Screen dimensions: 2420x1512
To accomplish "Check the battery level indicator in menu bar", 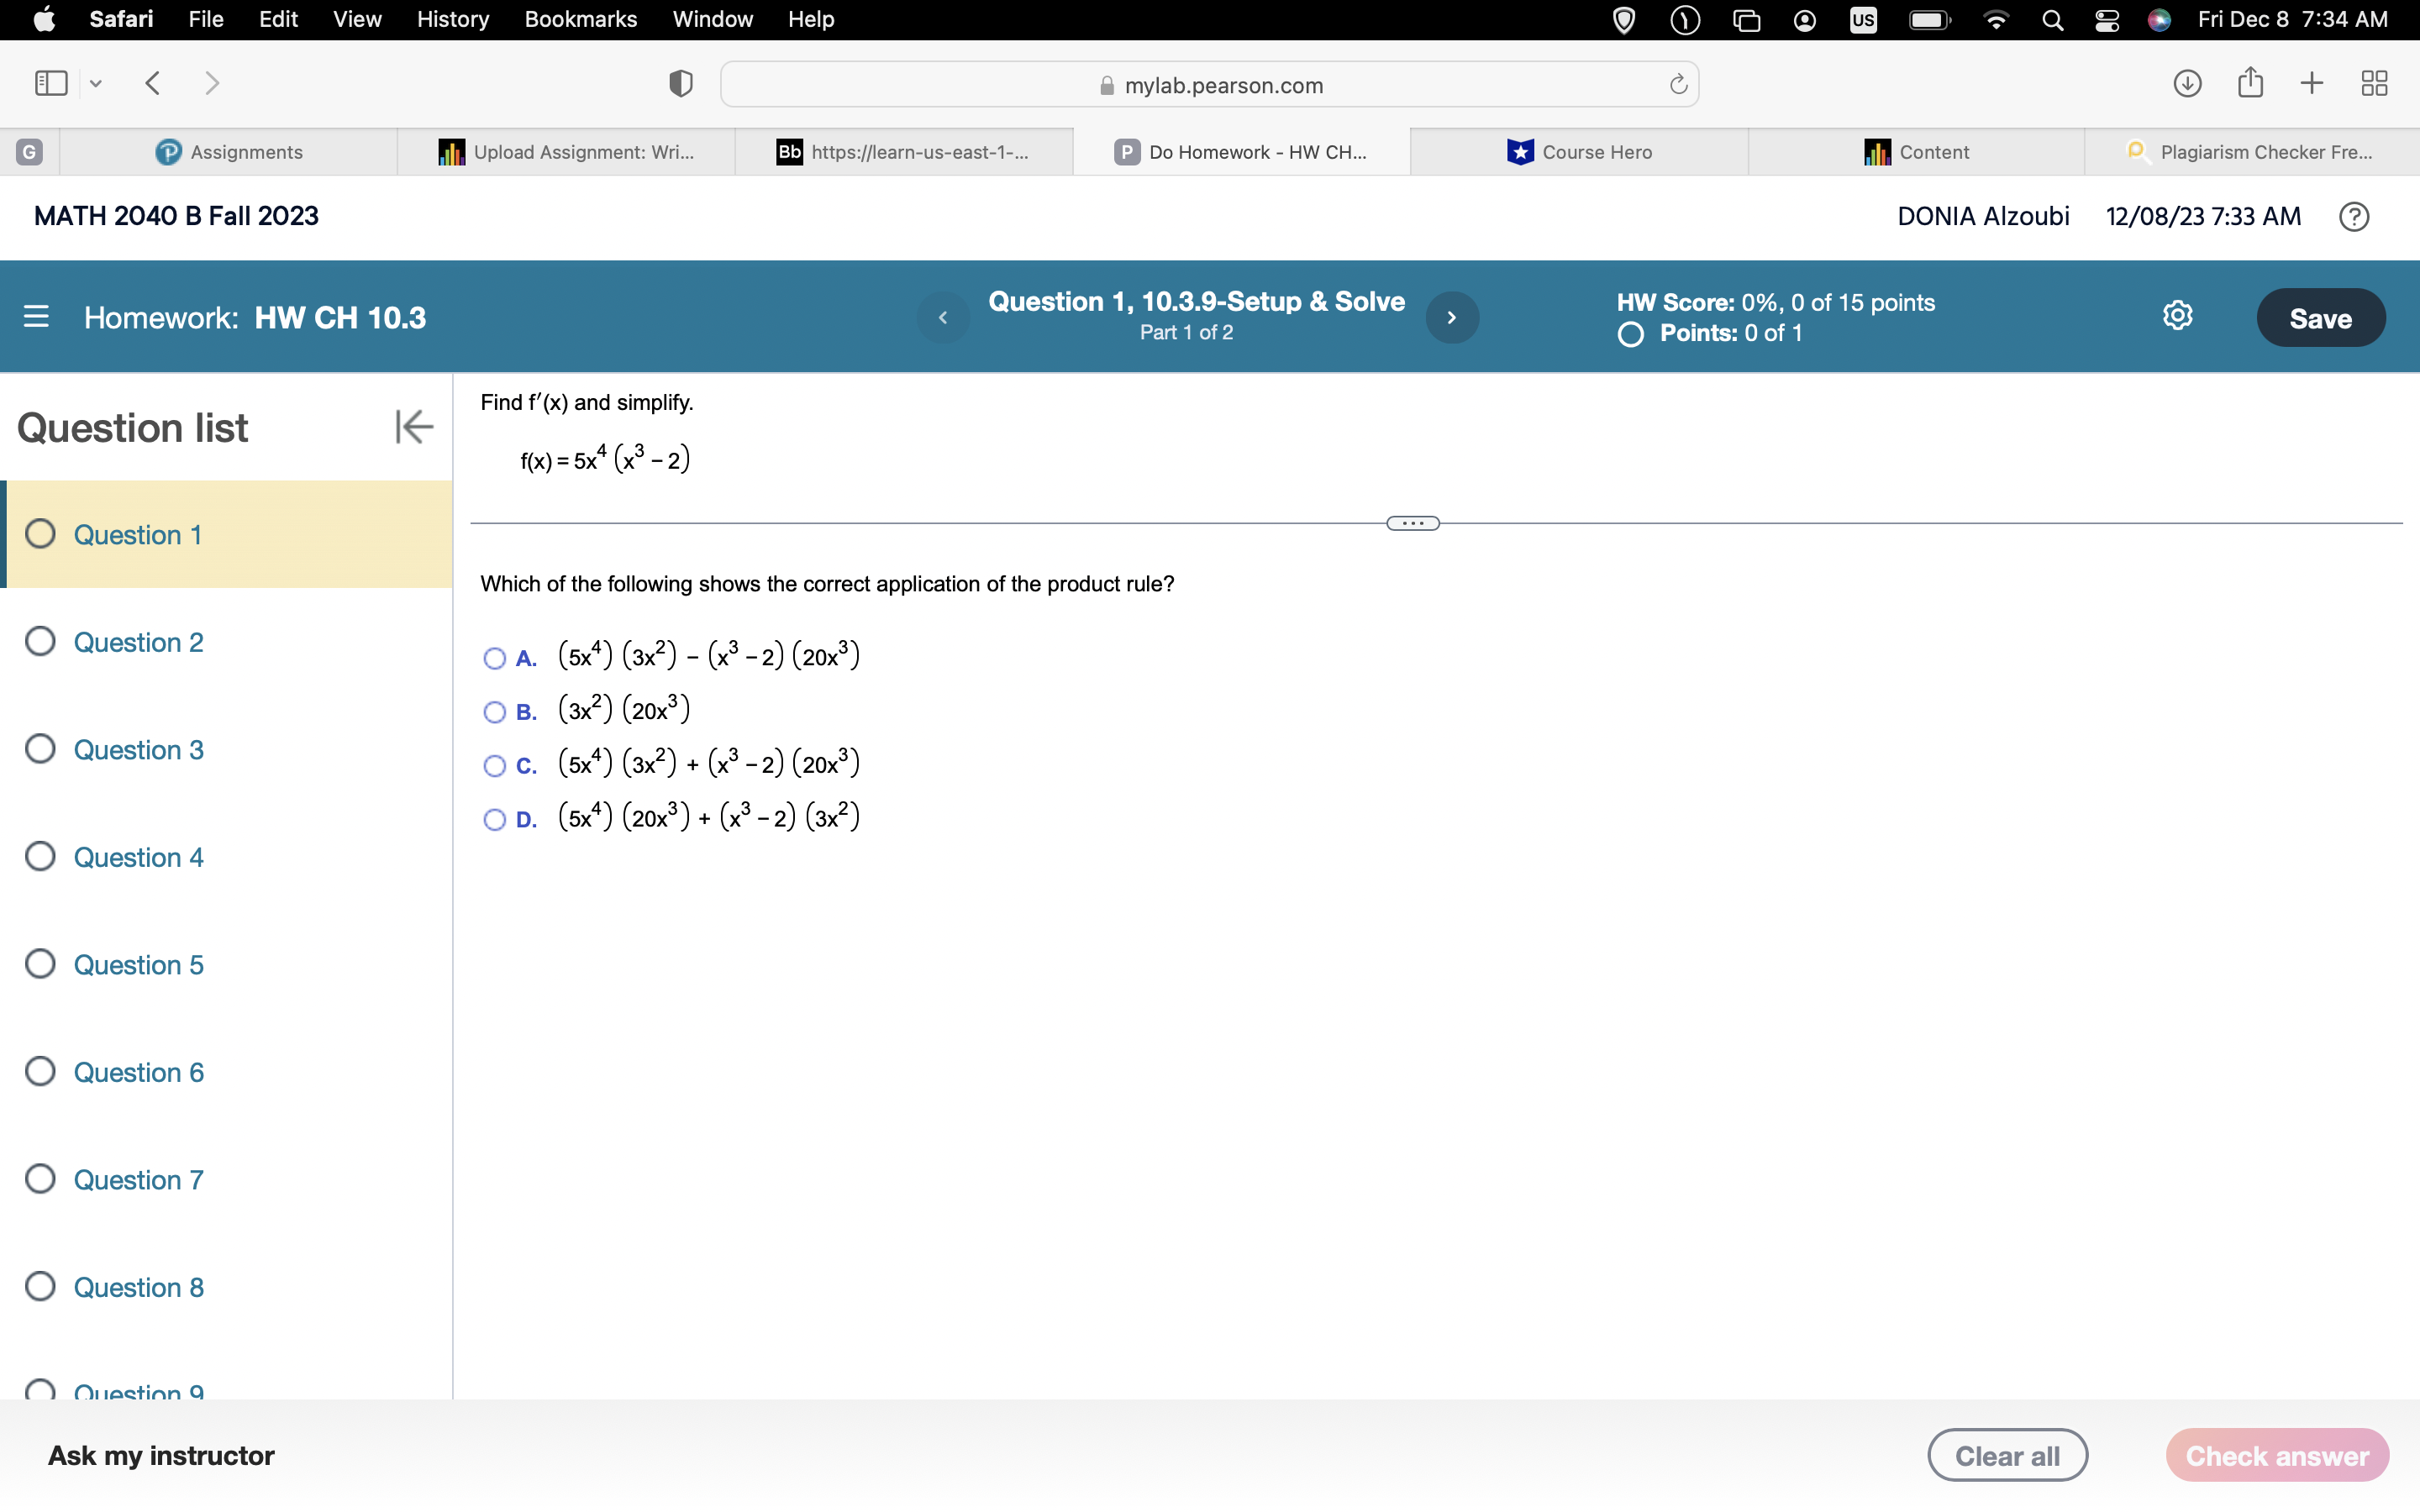I will pyautogui.click(x=1928, y=19).
